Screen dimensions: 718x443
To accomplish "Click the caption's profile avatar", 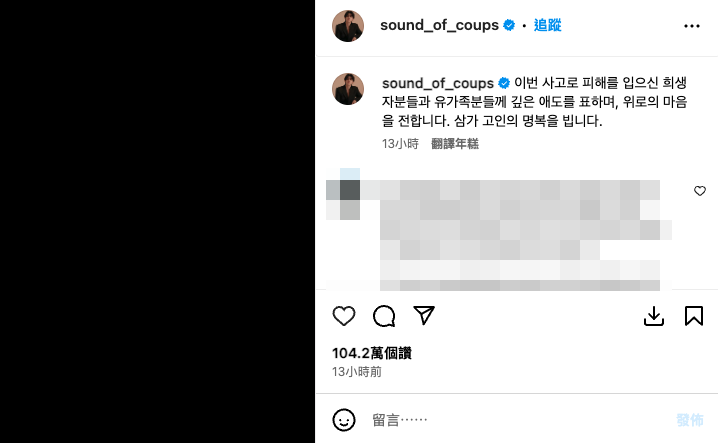I will 348,89.
